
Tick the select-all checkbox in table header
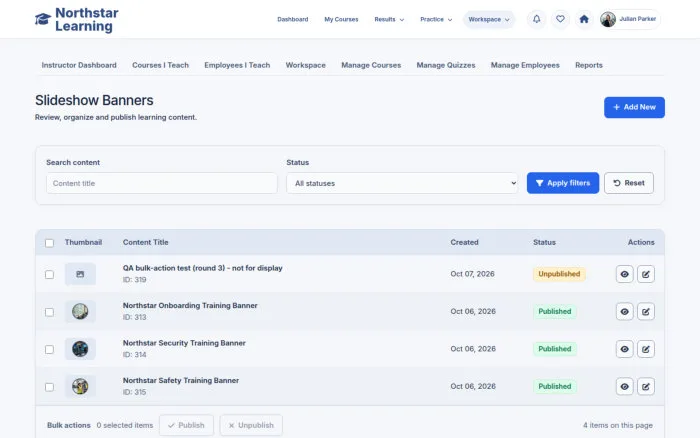click(50, 243)
